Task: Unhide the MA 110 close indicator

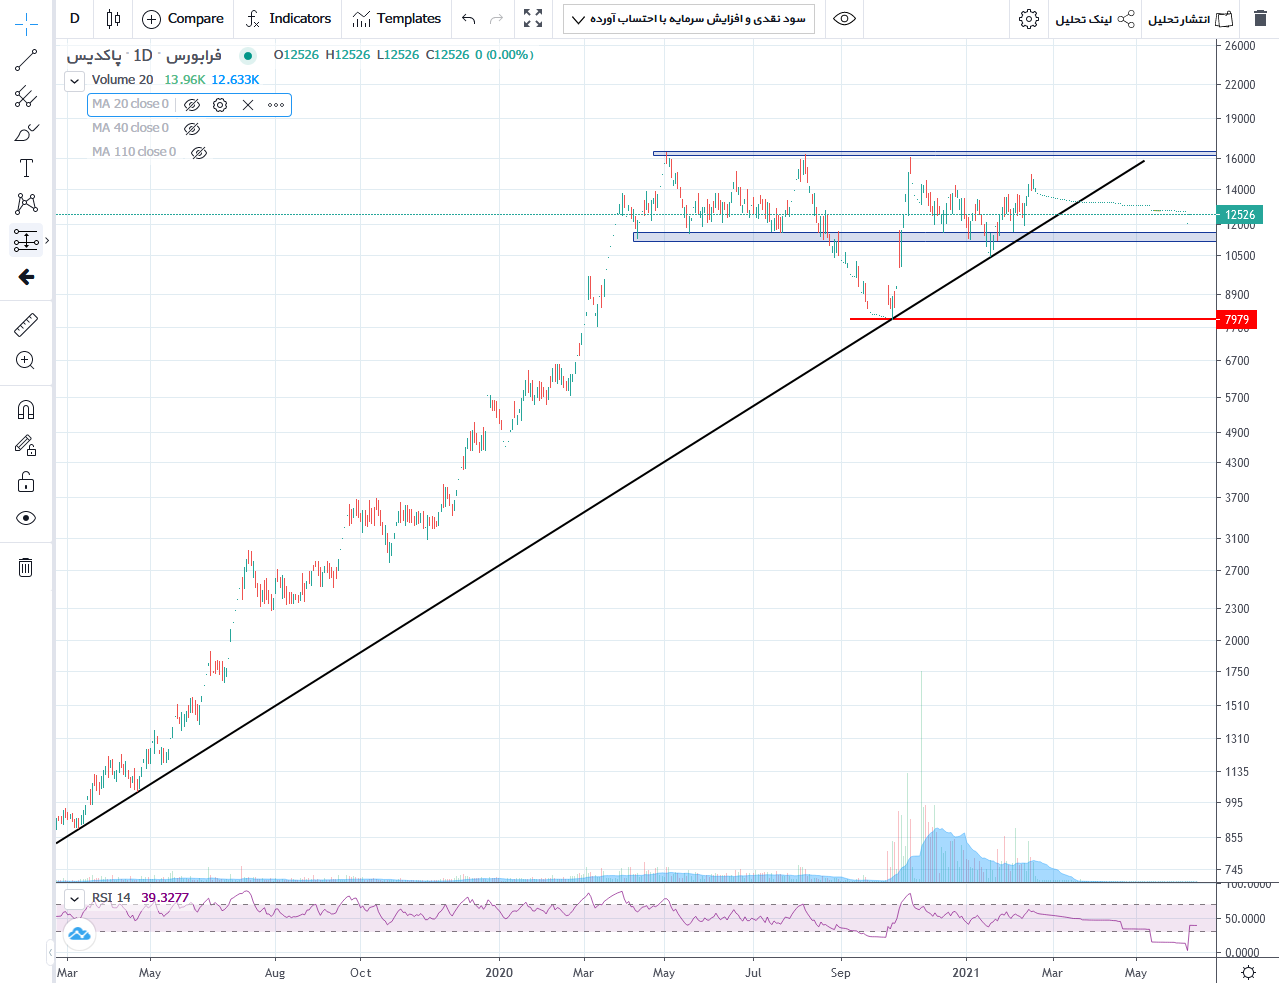Action: pyautogui.click(x=199, y=153)
